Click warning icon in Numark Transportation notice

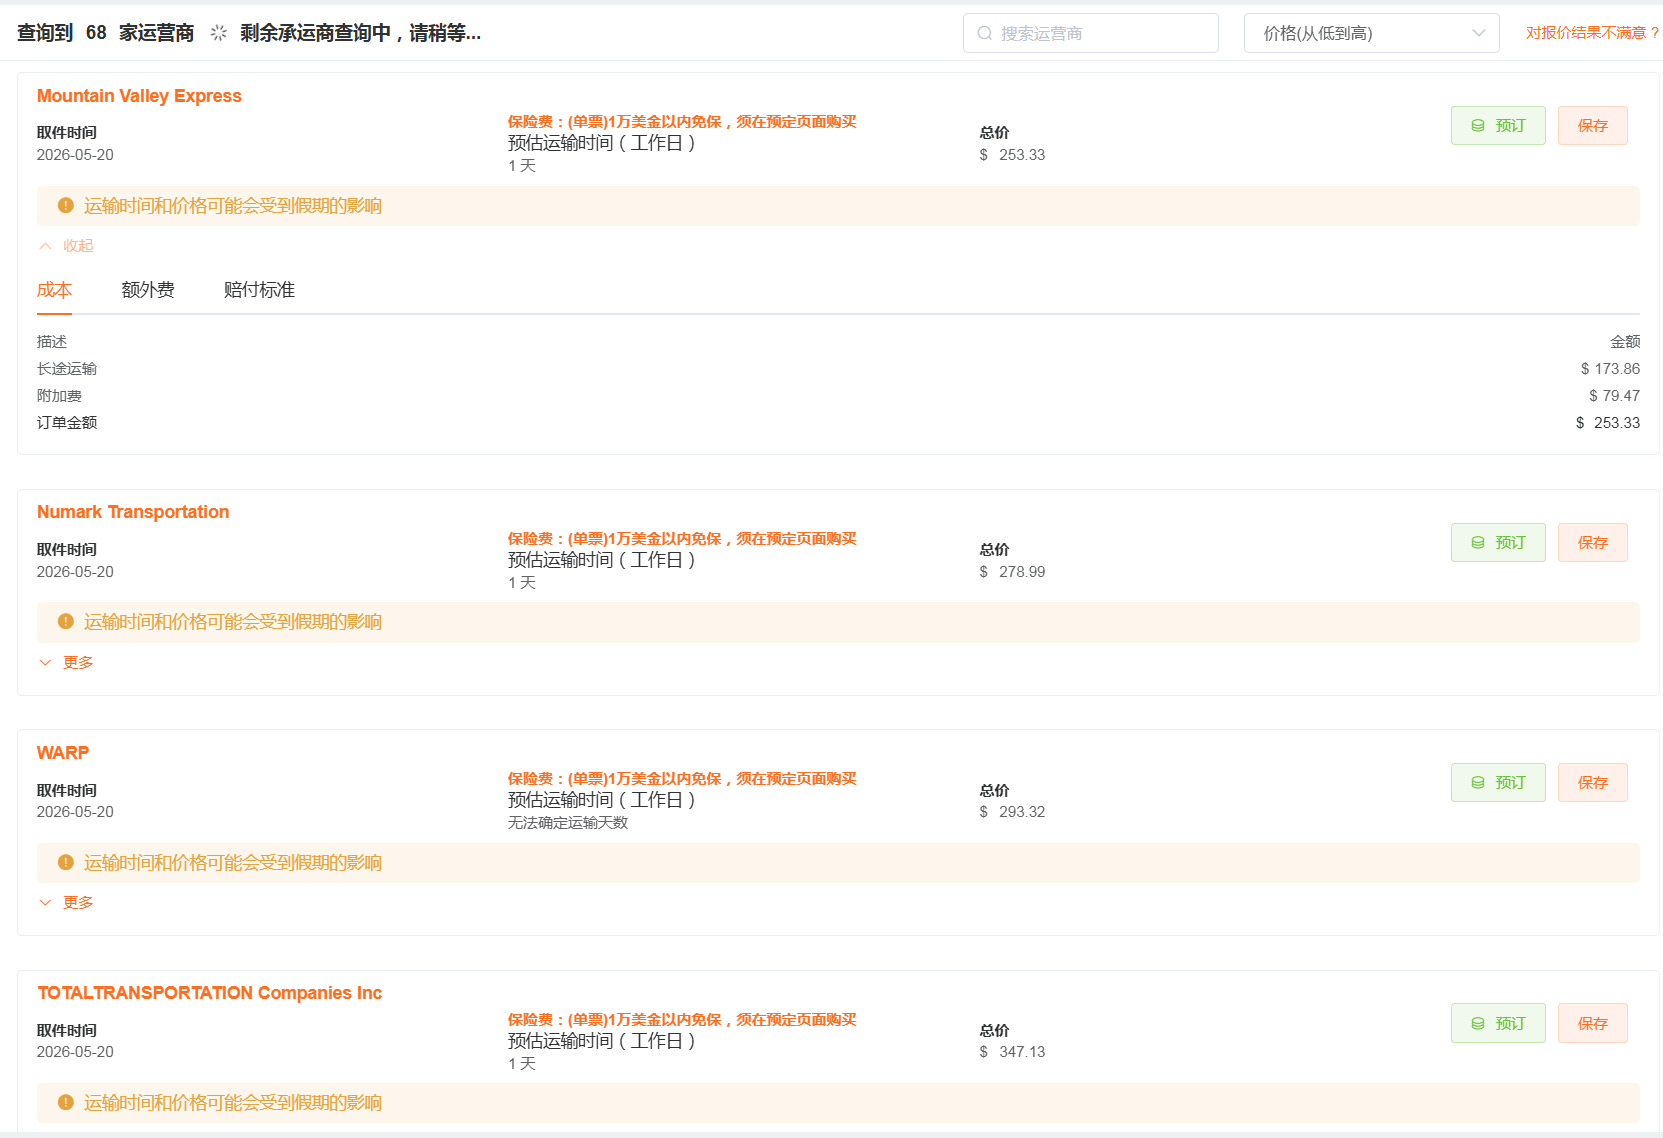66,621
